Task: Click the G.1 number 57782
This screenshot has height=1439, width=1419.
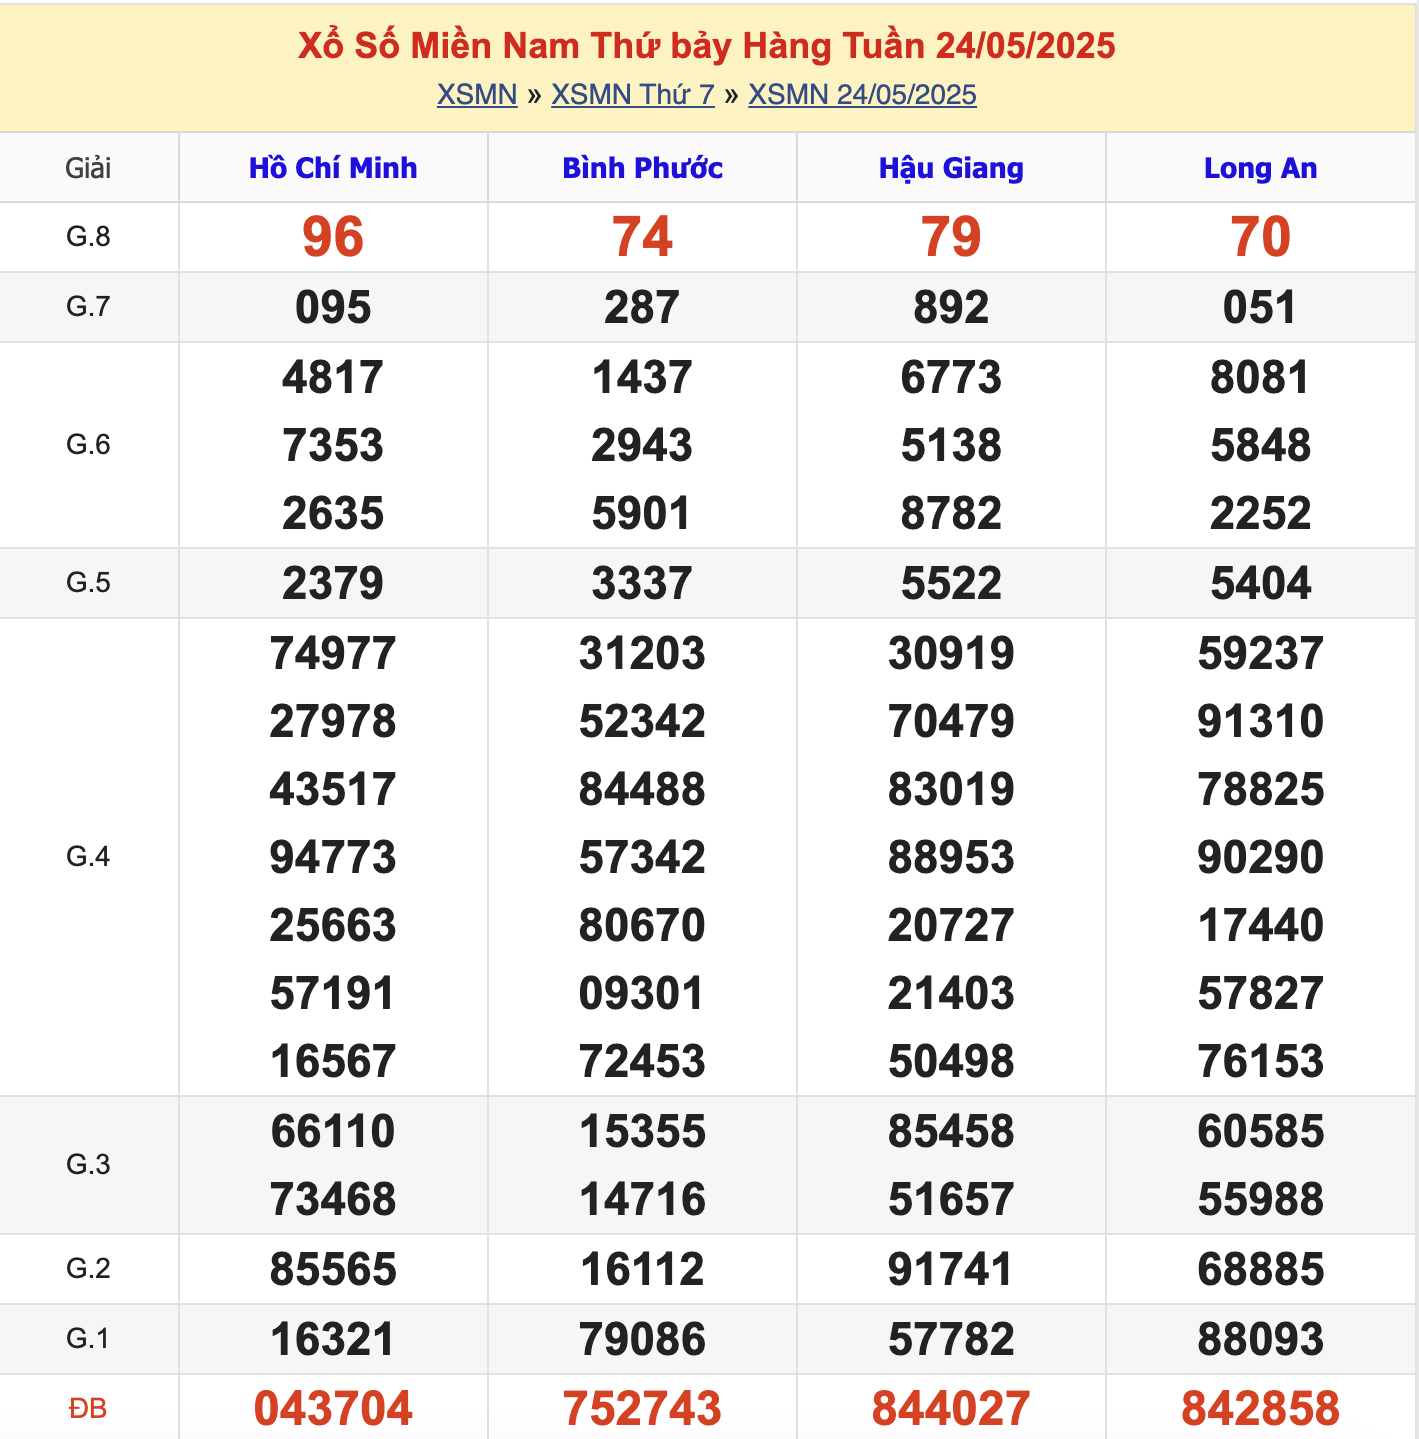Action: pos(951,1339)
